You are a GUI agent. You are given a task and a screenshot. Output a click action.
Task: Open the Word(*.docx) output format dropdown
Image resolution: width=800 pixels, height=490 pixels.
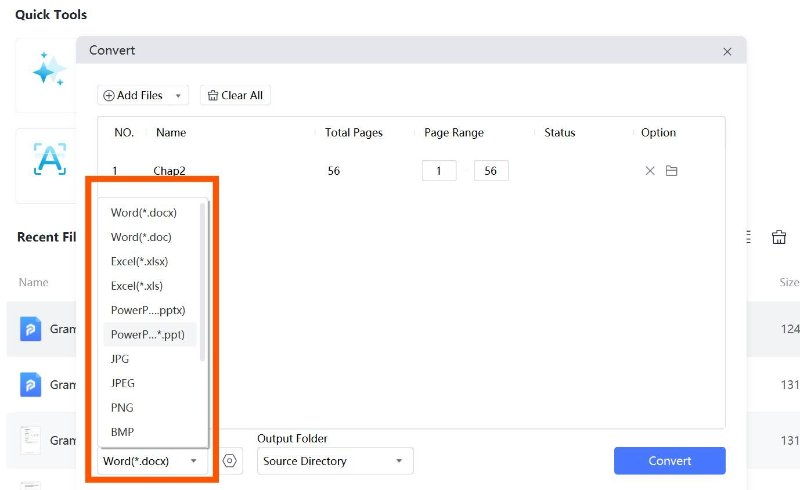(x=150, y=461)
